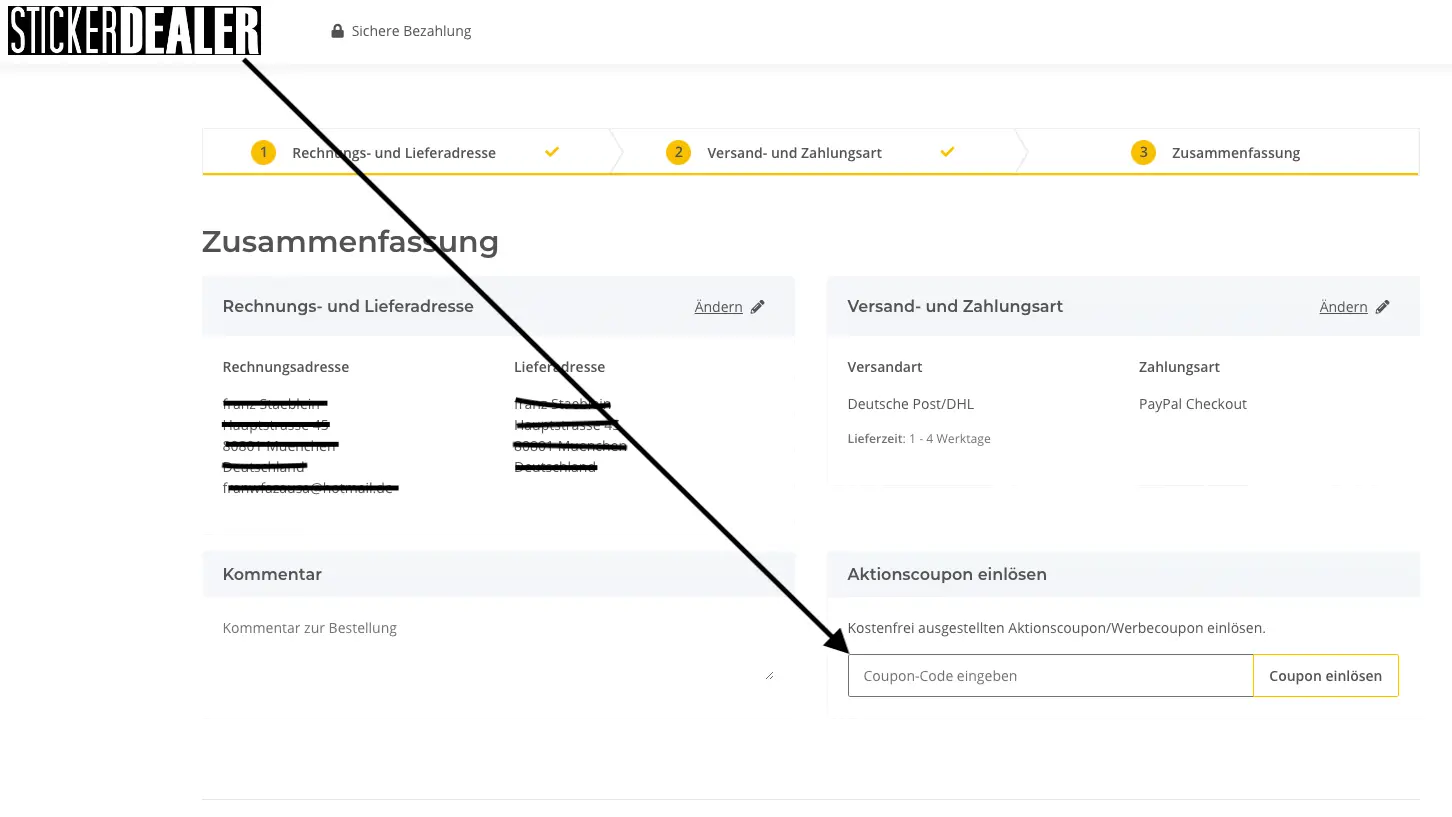The image size is (1452, 817).
Task: Click the padlock icon beside Sichere Bezahlung
Action: [x=337, y=31]
